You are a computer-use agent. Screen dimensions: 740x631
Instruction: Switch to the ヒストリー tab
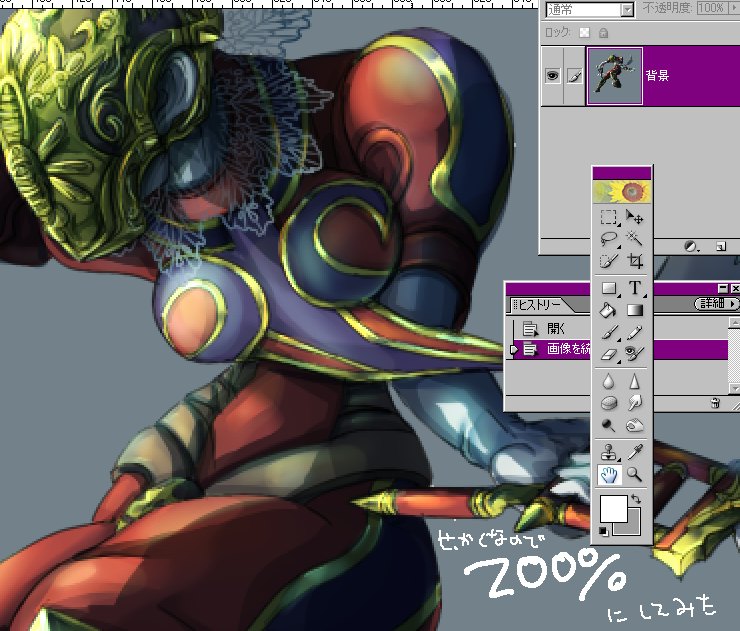coord(540,305)
